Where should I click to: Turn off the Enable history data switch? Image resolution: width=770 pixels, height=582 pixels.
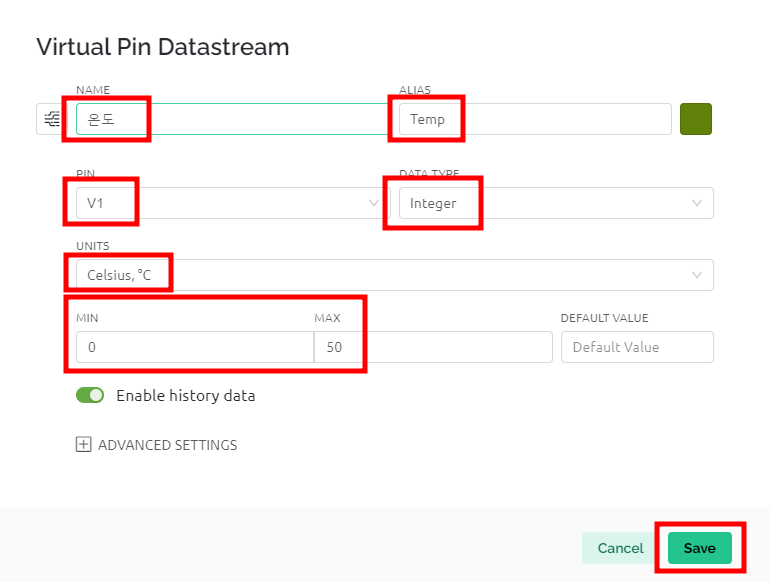click(x=90, y=395)
